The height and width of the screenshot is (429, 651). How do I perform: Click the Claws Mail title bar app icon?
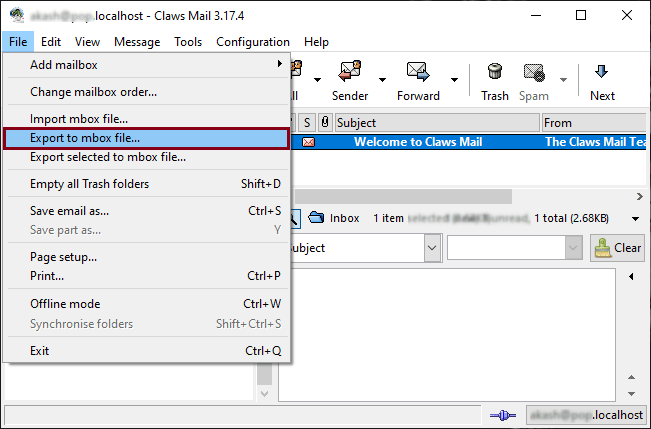(x=17, y=15)
